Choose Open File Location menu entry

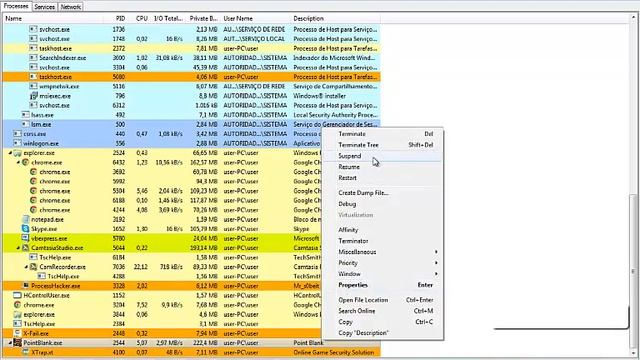382,300
